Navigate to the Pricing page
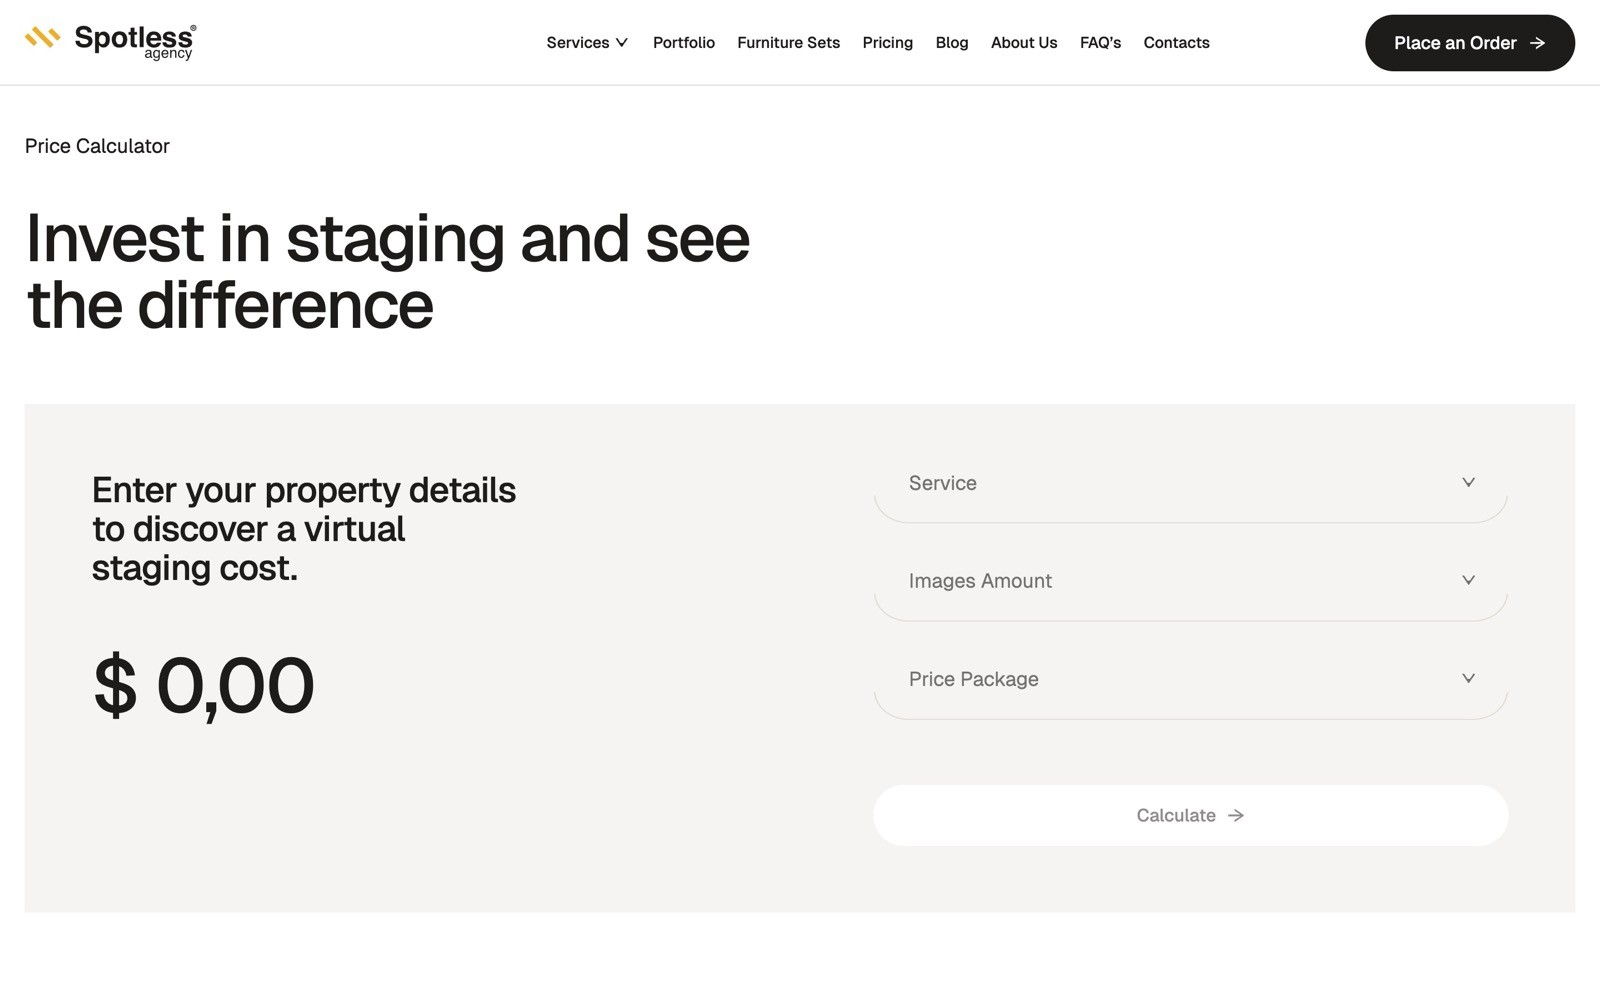 pos(887,43)
